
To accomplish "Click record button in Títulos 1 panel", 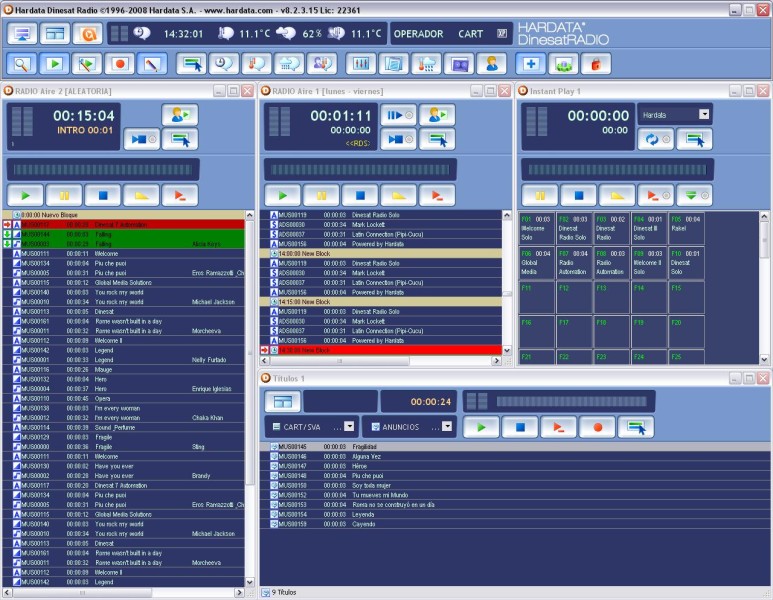I will tap(597, 427).
